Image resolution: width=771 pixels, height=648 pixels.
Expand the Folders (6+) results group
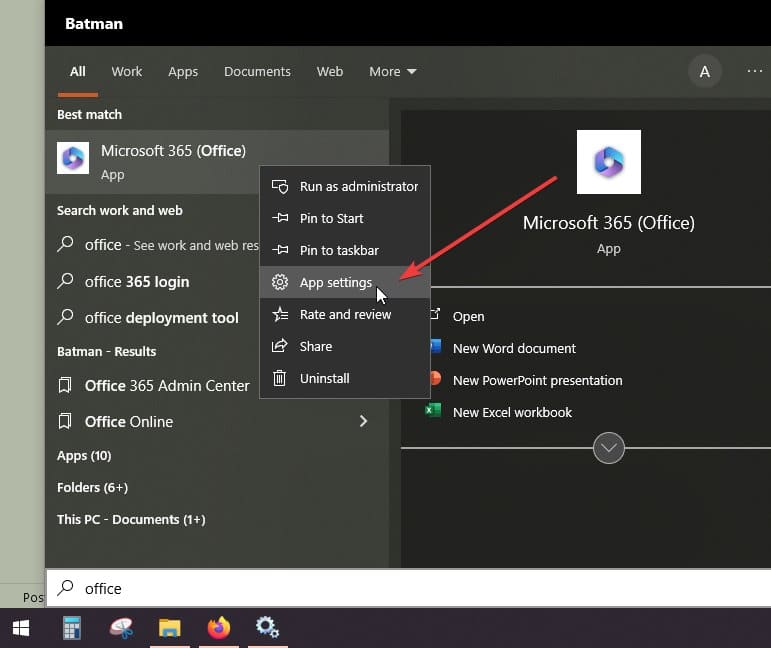point(92,487)
